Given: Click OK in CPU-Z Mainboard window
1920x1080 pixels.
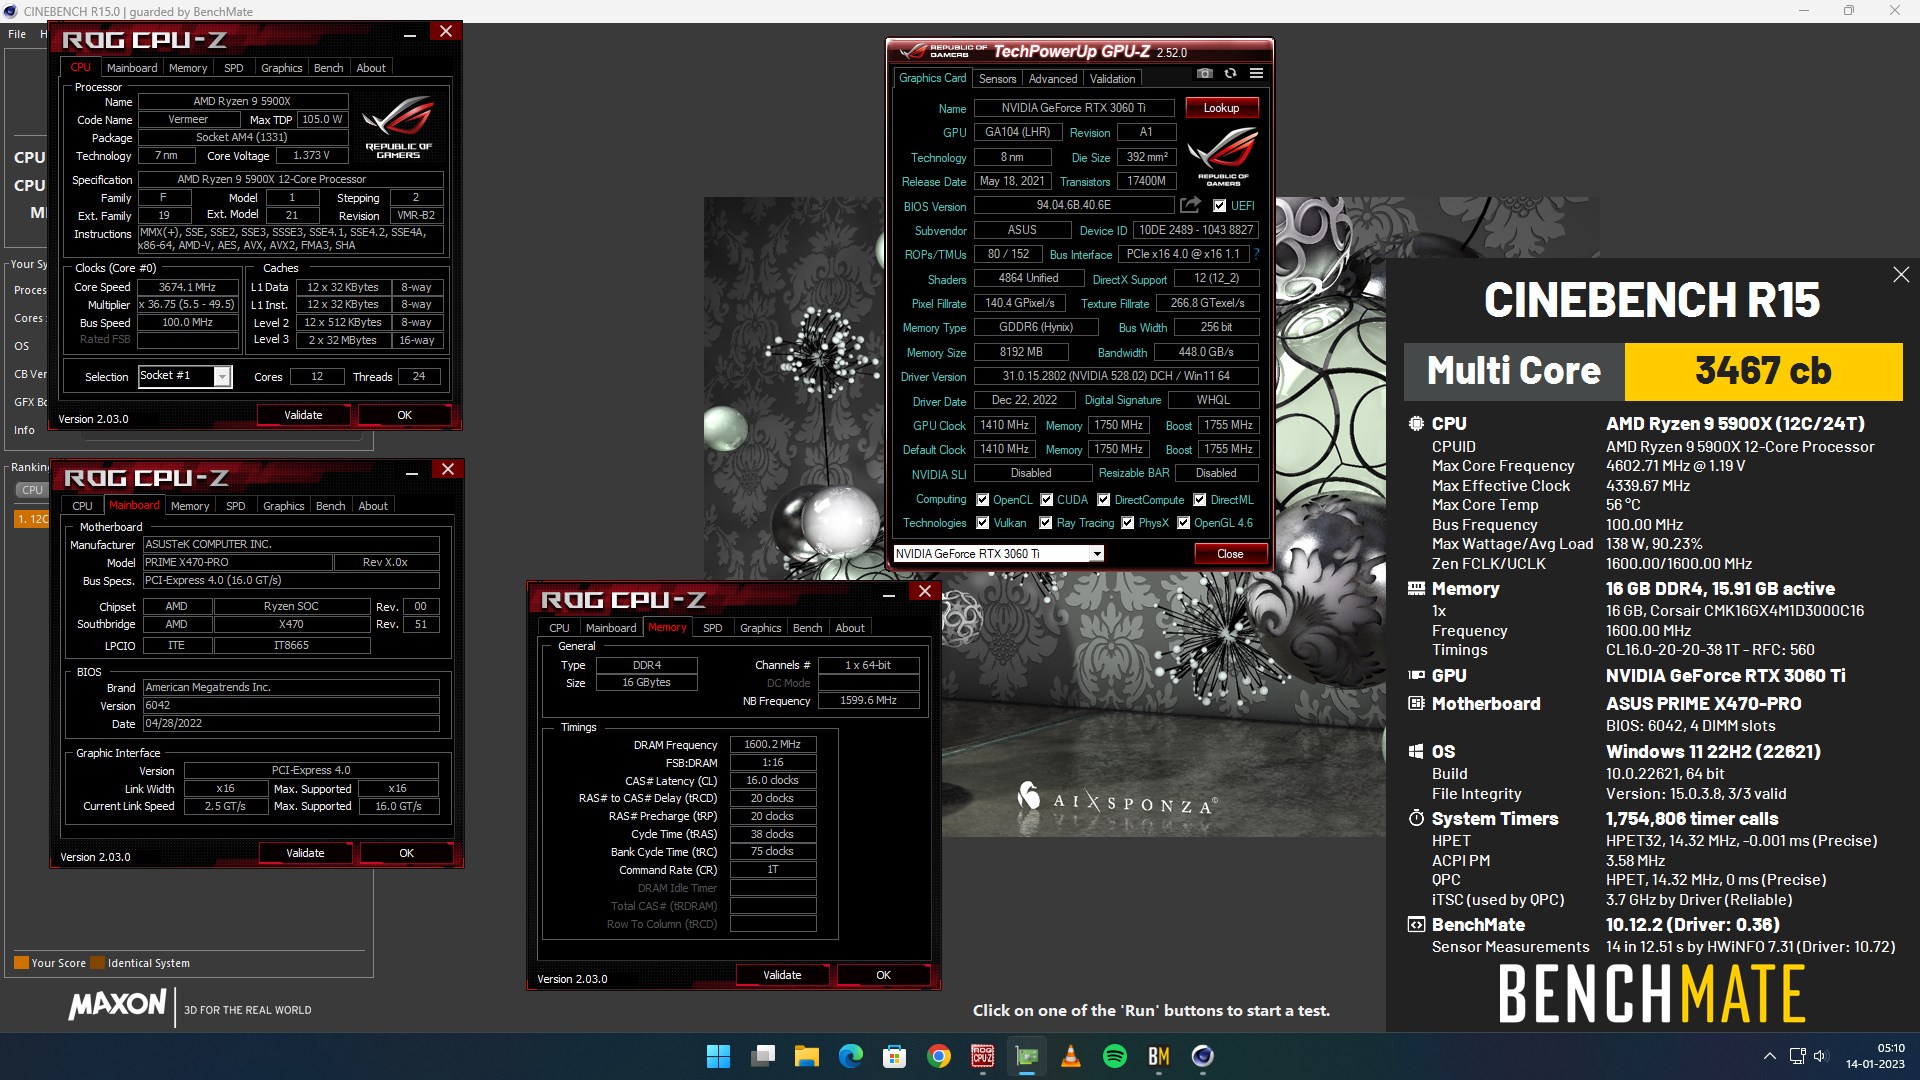Looking at the screenshot, I should 406,853.
